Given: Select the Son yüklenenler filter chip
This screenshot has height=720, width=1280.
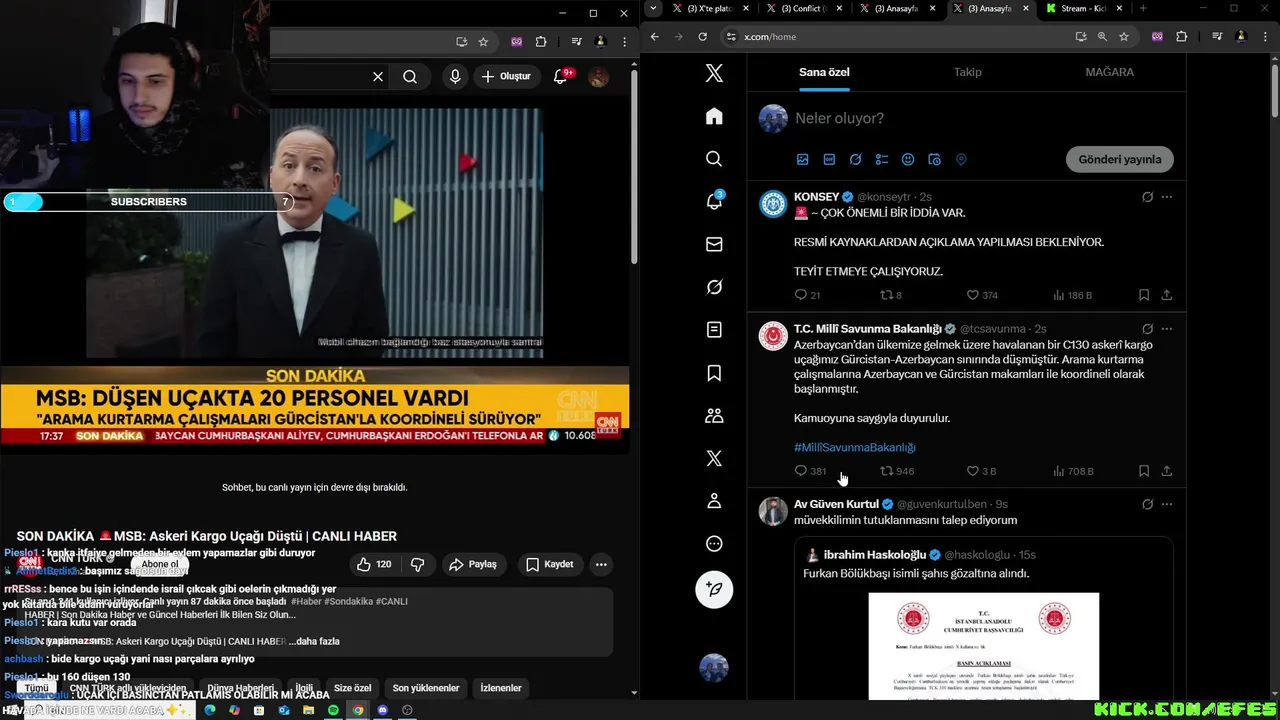Looking at the screenshot, I should coord(426,688).
